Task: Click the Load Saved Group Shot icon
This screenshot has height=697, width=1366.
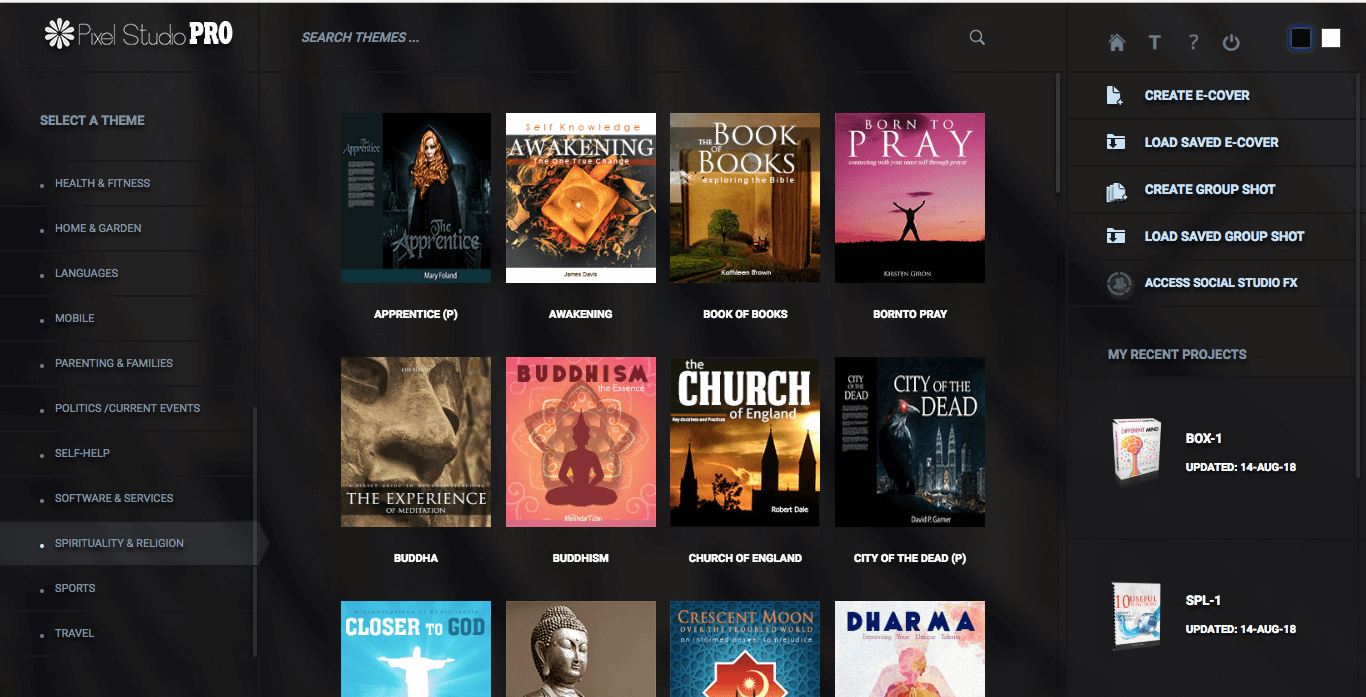Action: point(1115,236)
